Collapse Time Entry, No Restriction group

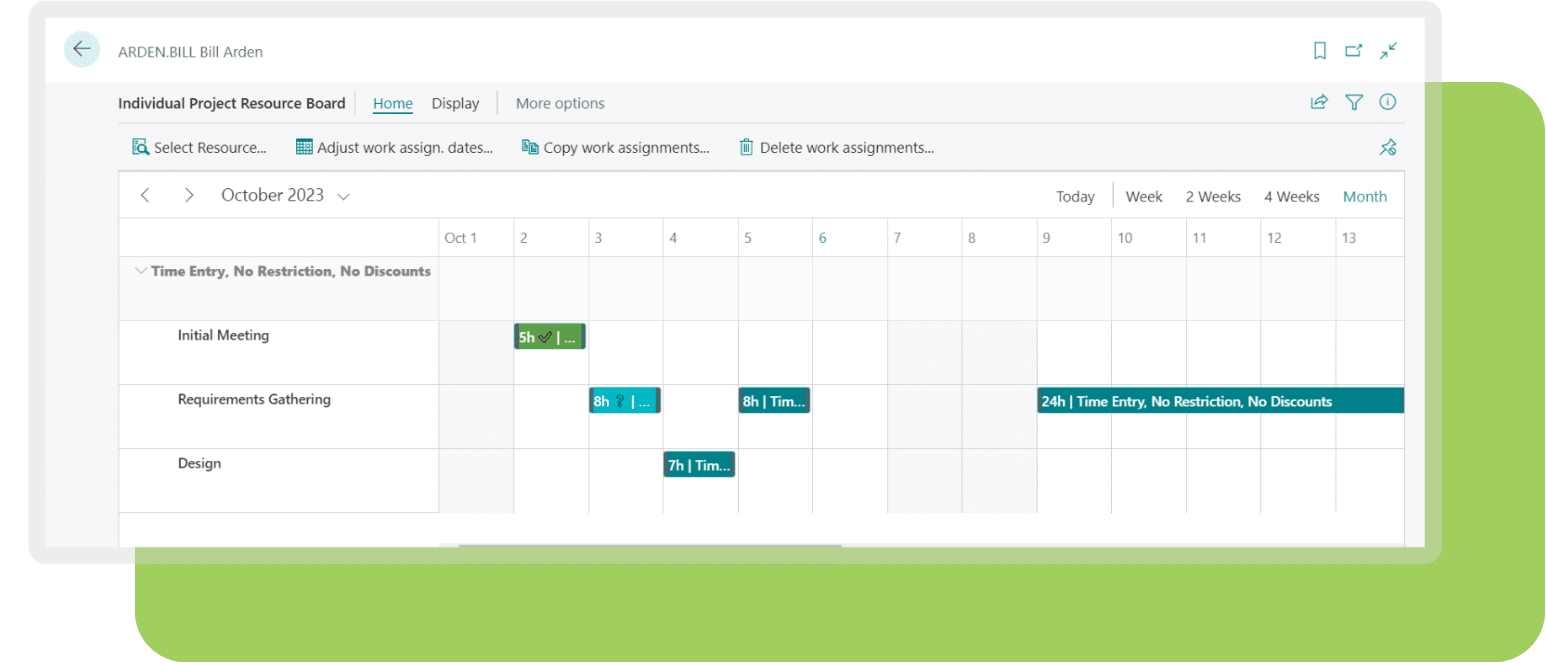point(138,271)
